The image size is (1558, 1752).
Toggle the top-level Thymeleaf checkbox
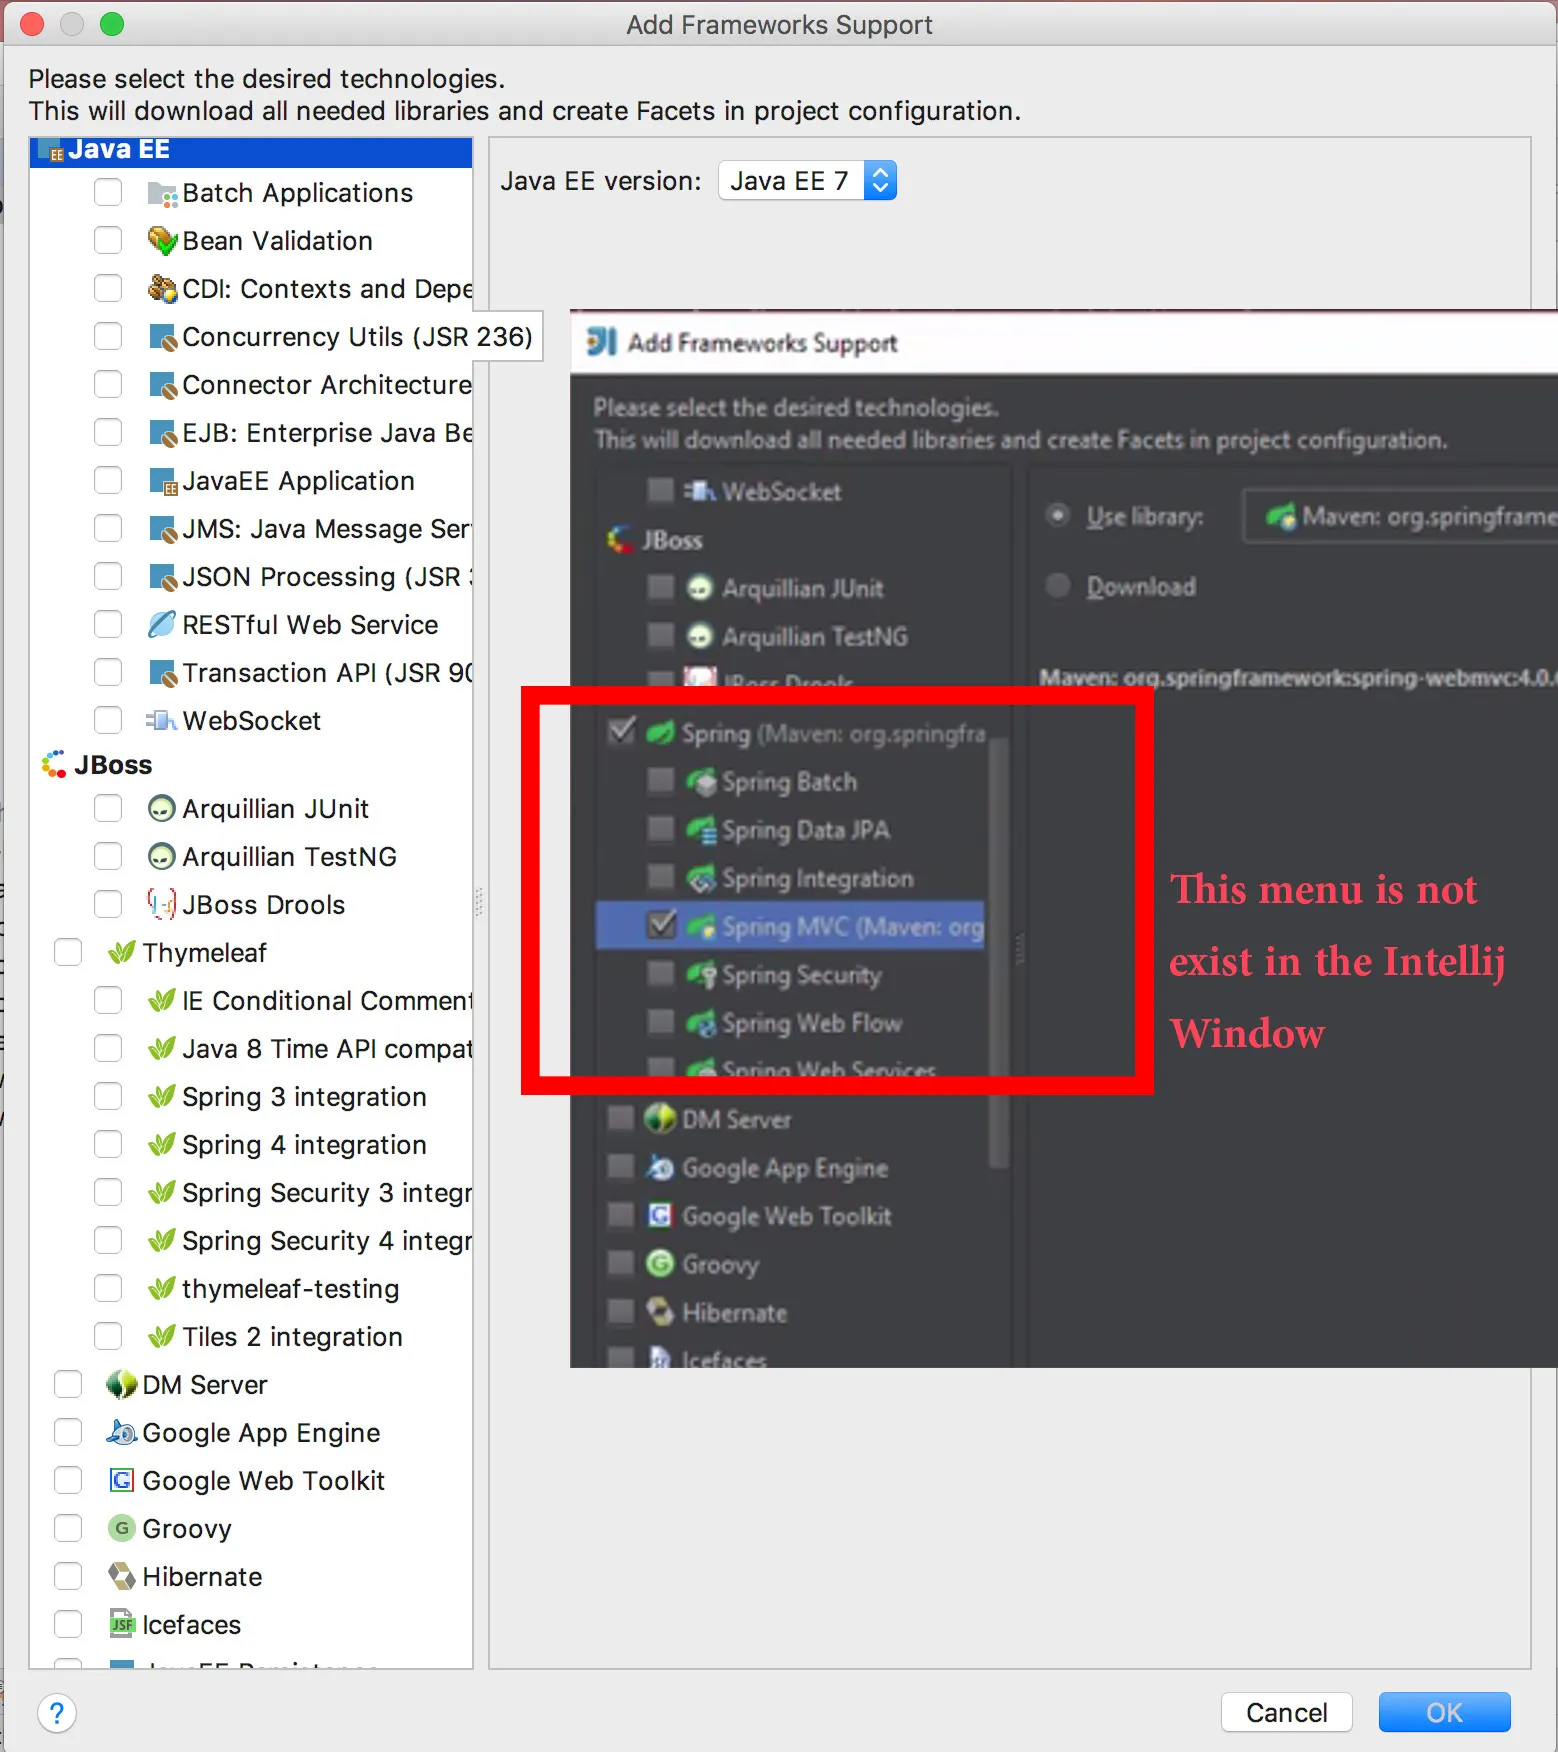point(68,953)
